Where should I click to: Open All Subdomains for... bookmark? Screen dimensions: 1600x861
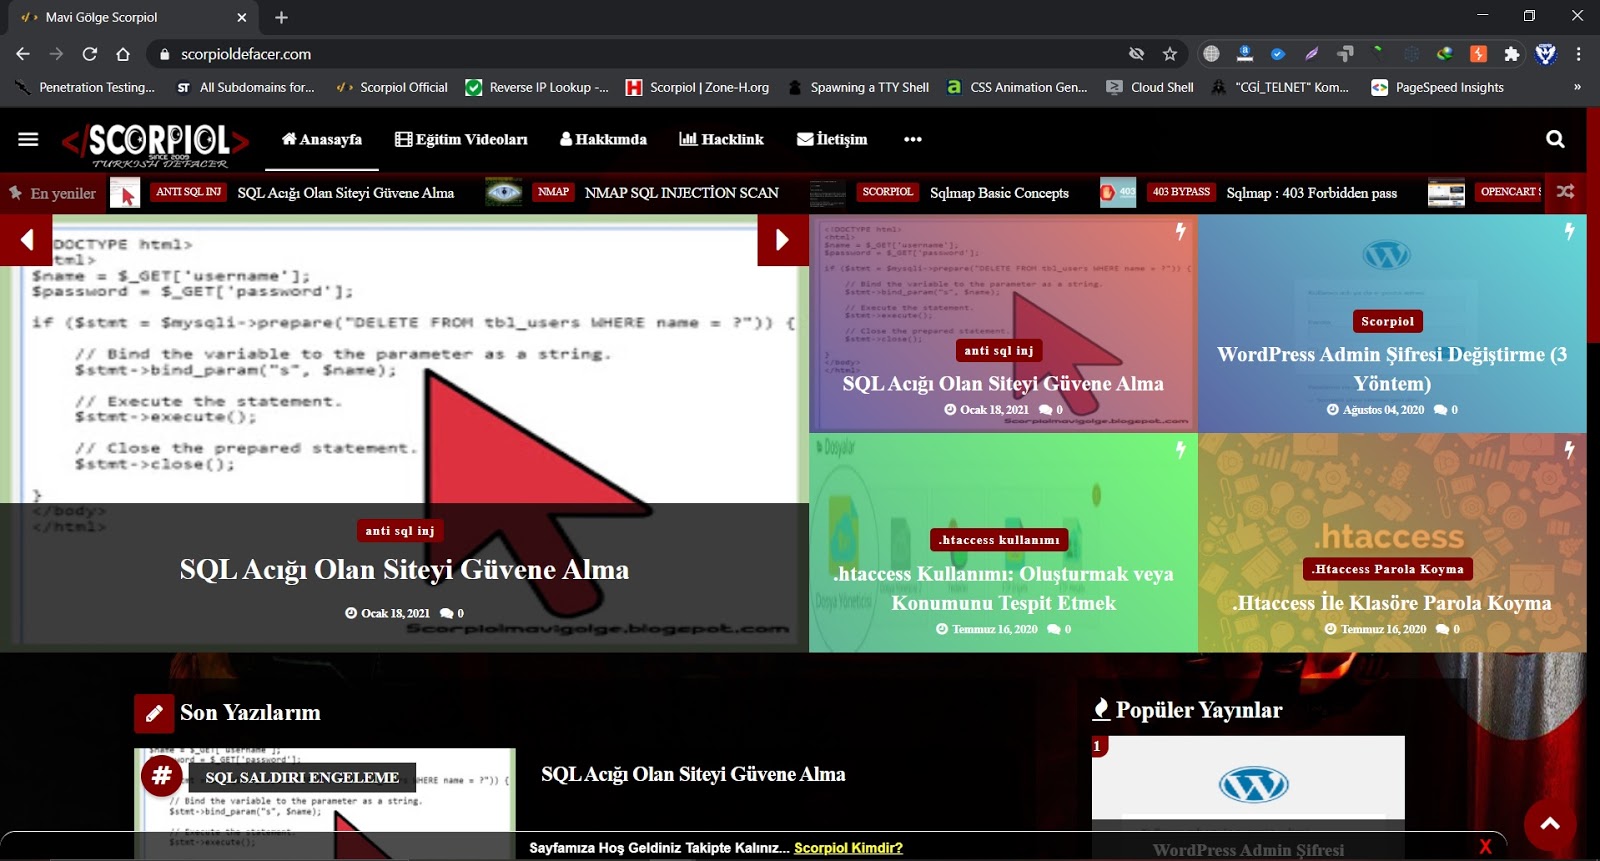pyautogui.click(x=246, y=87)
